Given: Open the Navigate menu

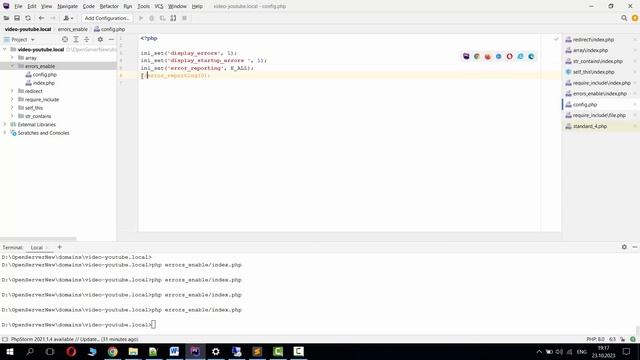Looking at the screenshot, I should tap(67, 7).
